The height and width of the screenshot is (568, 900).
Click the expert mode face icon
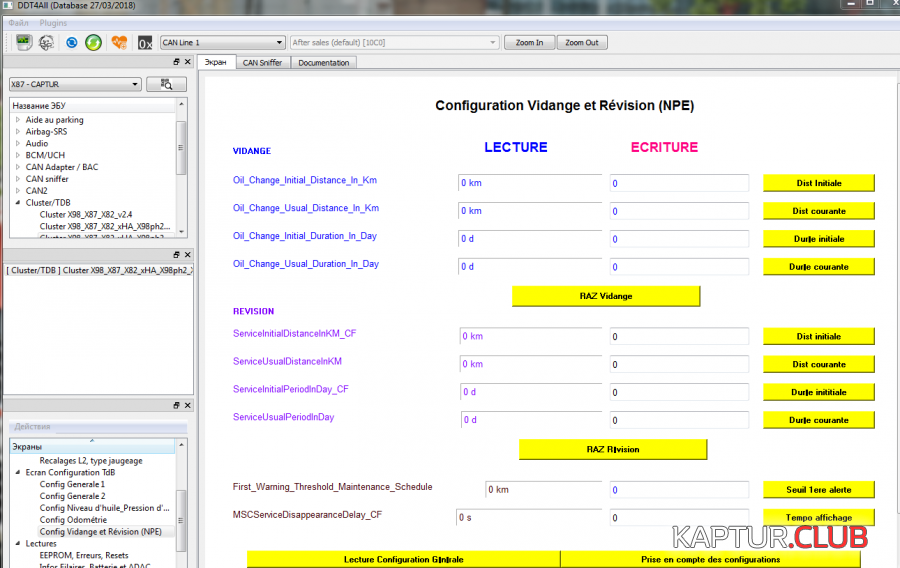click(x=46, y=42)
